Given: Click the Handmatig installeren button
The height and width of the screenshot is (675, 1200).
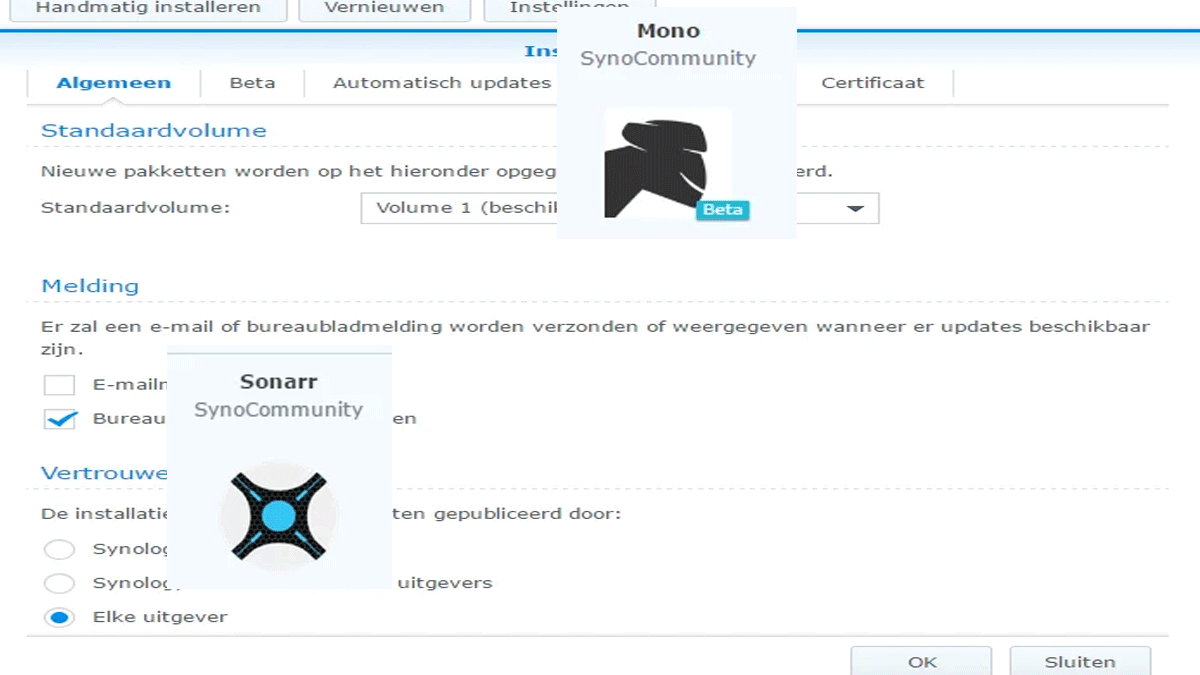Looking at the screenshot, I should [148, 8].
